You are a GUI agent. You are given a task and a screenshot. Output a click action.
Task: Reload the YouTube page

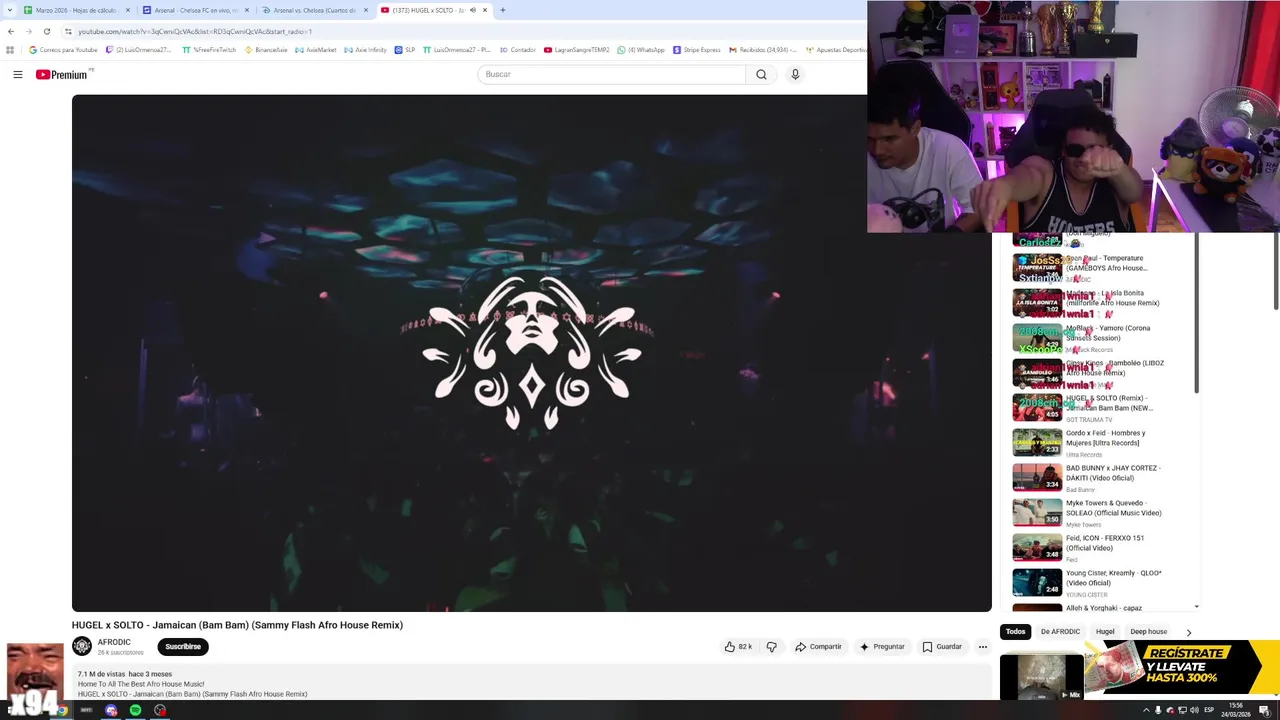[46, 31]
